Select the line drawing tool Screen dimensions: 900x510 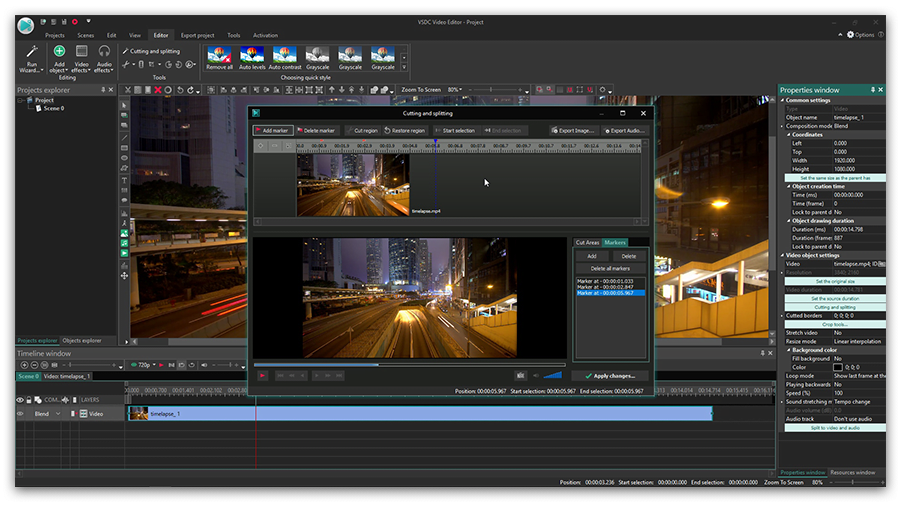click(124, 138)
